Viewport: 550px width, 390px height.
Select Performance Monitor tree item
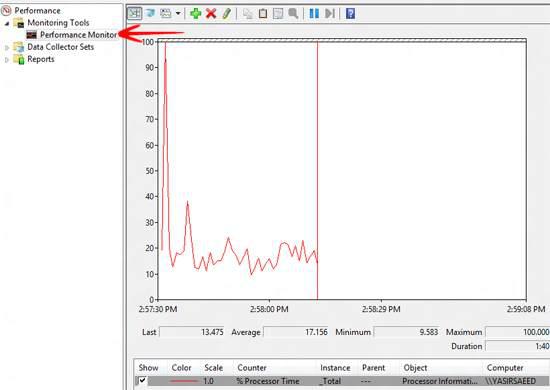pos(78,35)
